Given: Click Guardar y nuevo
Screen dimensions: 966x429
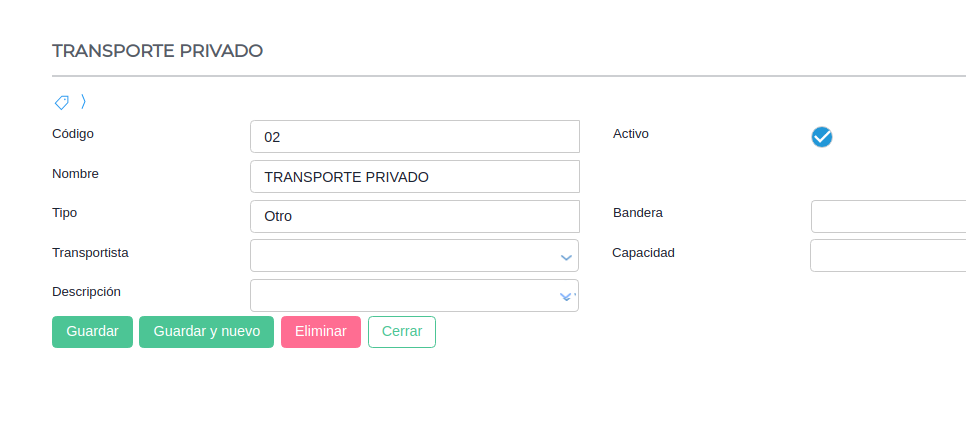Looking at the screenshot, I should (206, 332).
